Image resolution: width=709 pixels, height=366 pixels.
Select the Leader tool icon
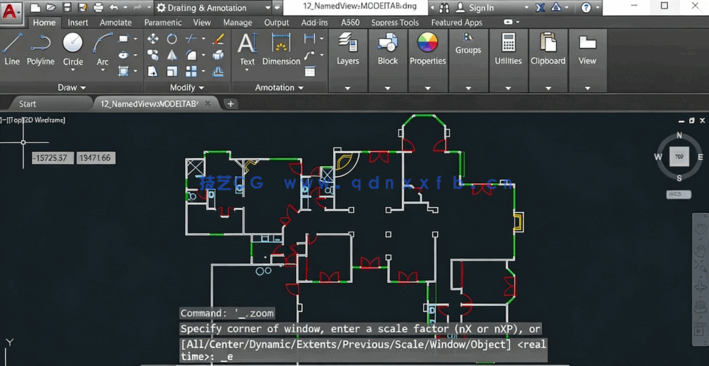310,55
